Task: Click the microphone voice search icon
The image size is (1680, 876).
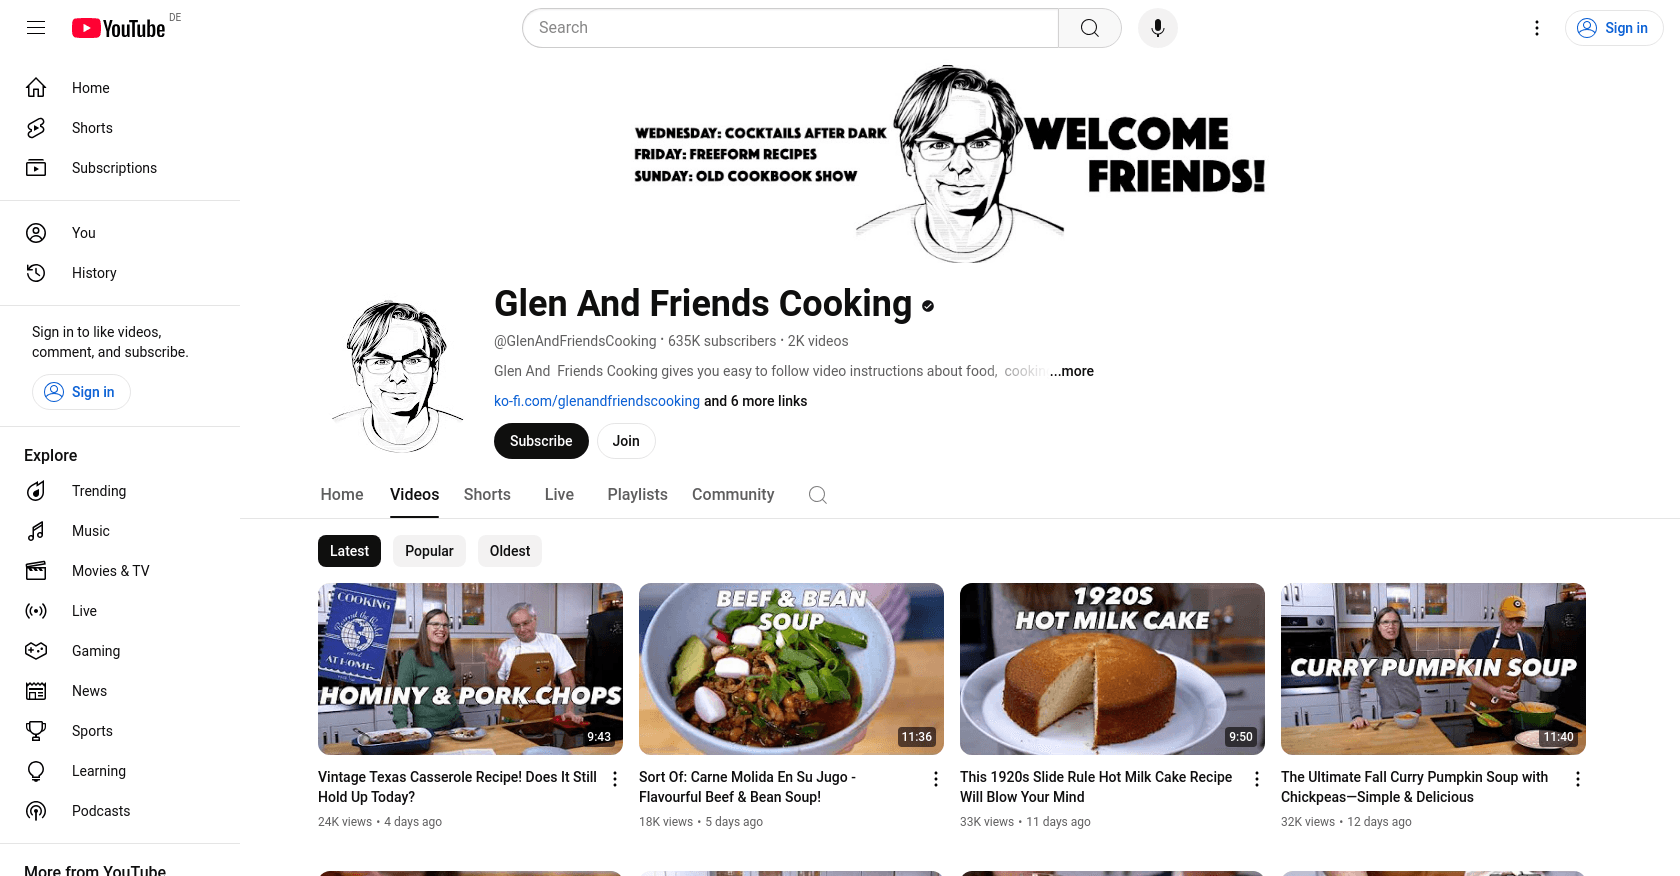Action: click(1157, 28)
